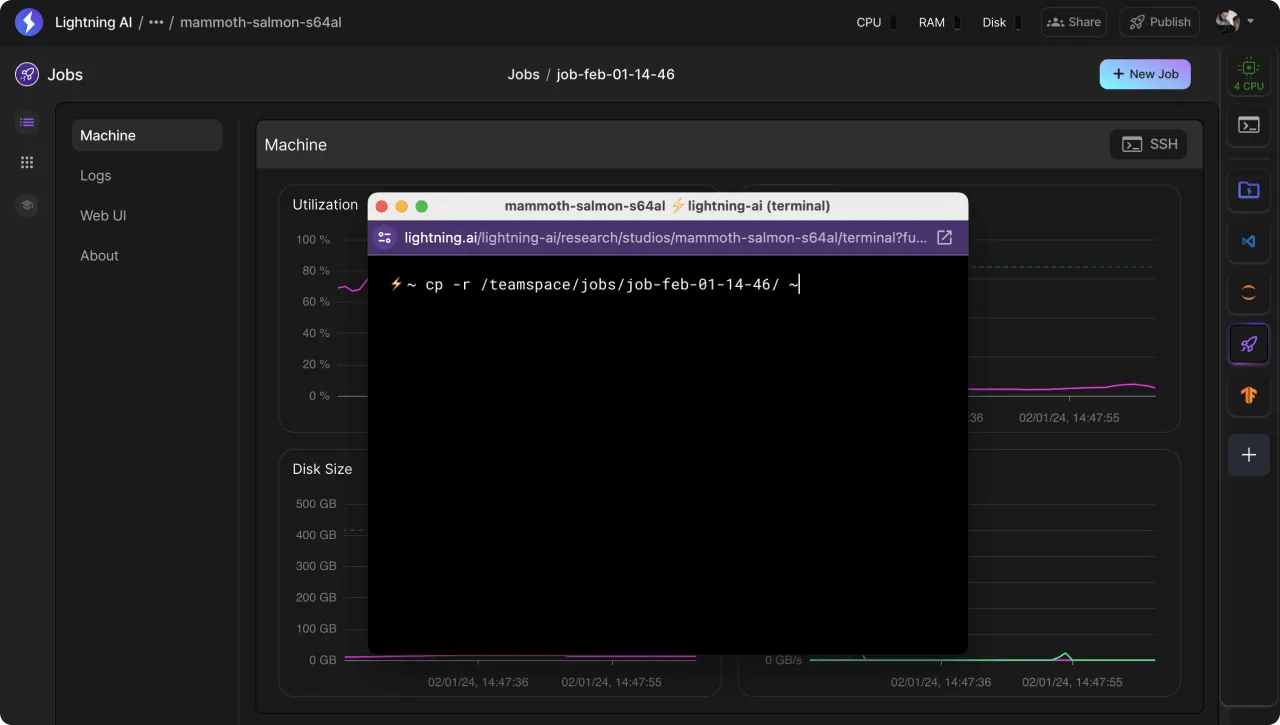1280x725 pixels.
Task: Click the Utilization chart title
Action: point(325,204)
